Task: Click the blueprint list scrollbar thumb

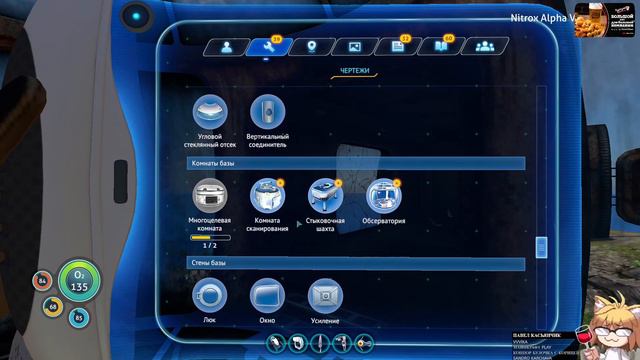Action: click(x=541, y=247)
